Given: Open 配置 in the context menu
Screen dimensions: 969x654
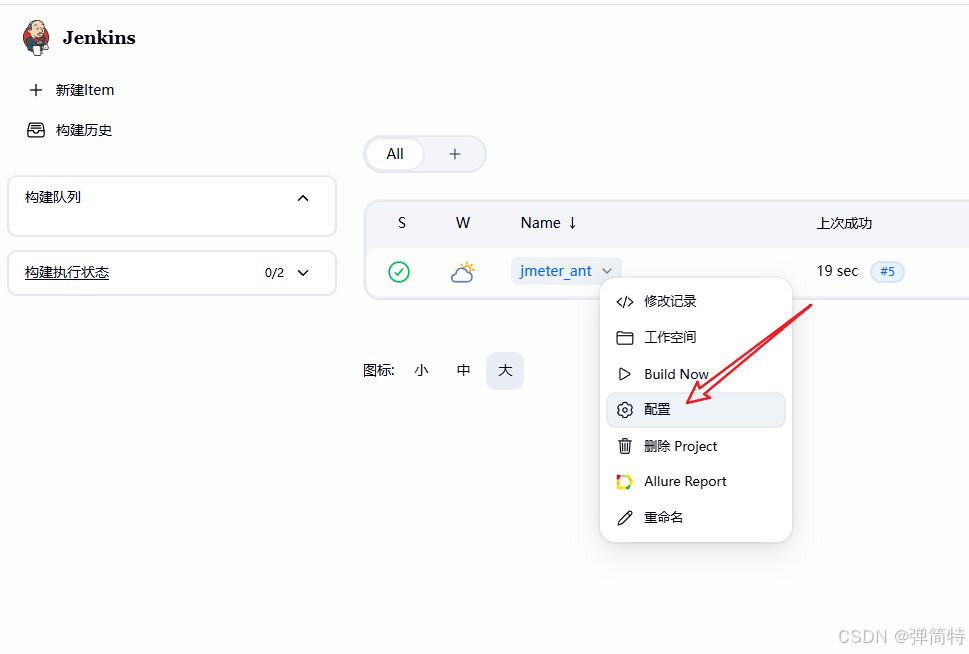Looking at the screenshot, I should pyautogui.click(x=696, y=410).
